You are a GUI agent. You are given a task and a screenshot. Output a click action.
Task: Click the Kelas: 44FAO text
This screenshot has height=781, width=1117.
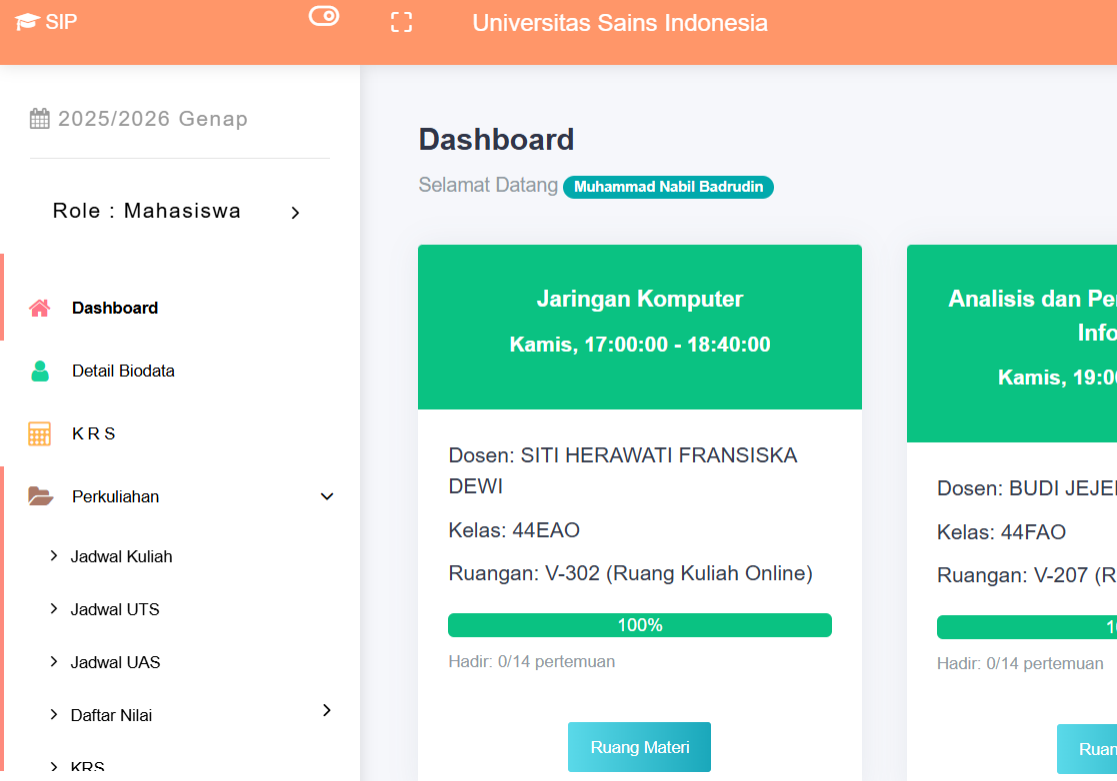pos(1001,532)
